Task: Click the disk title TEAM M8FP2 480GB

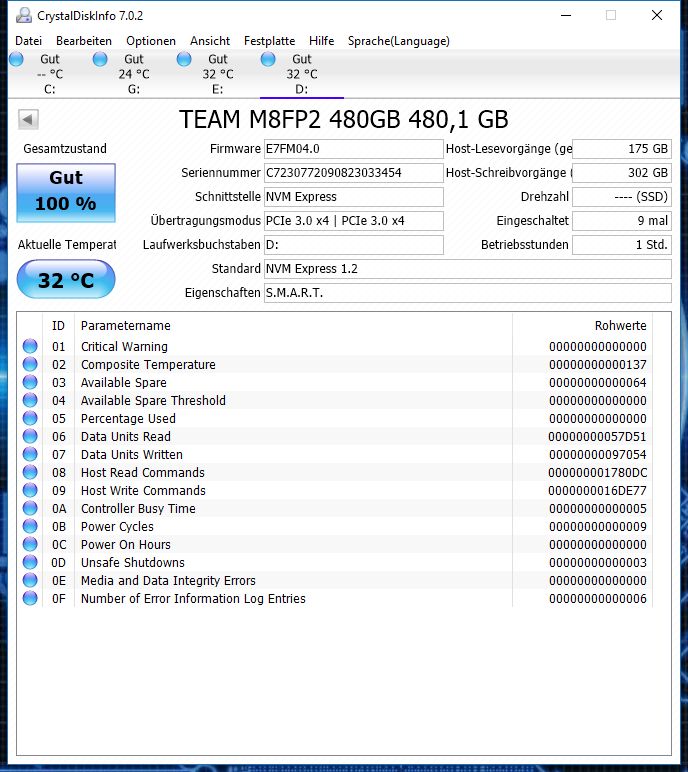Action: (x=343, y=119)
